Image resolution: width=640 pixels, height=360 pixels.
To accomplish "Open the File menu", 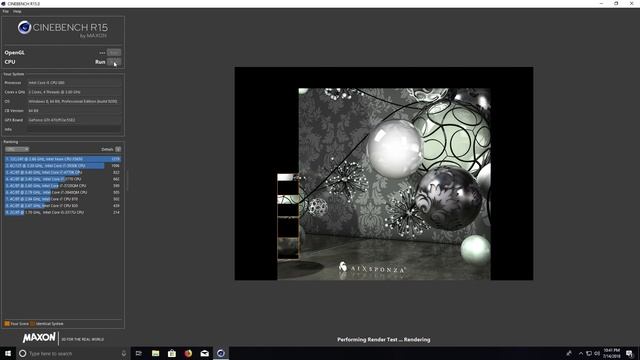I will [5, 11].
